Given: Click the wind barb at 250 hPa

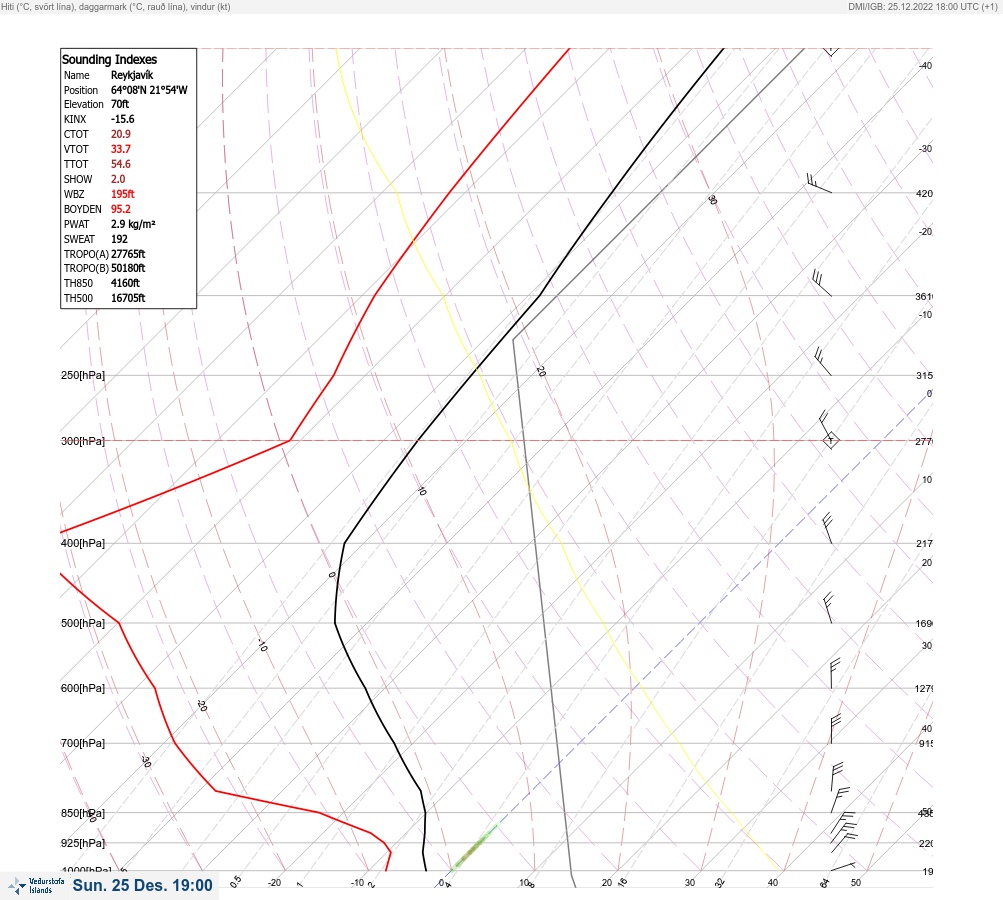Looking at the screenshot, I should [x=823, y=361].
